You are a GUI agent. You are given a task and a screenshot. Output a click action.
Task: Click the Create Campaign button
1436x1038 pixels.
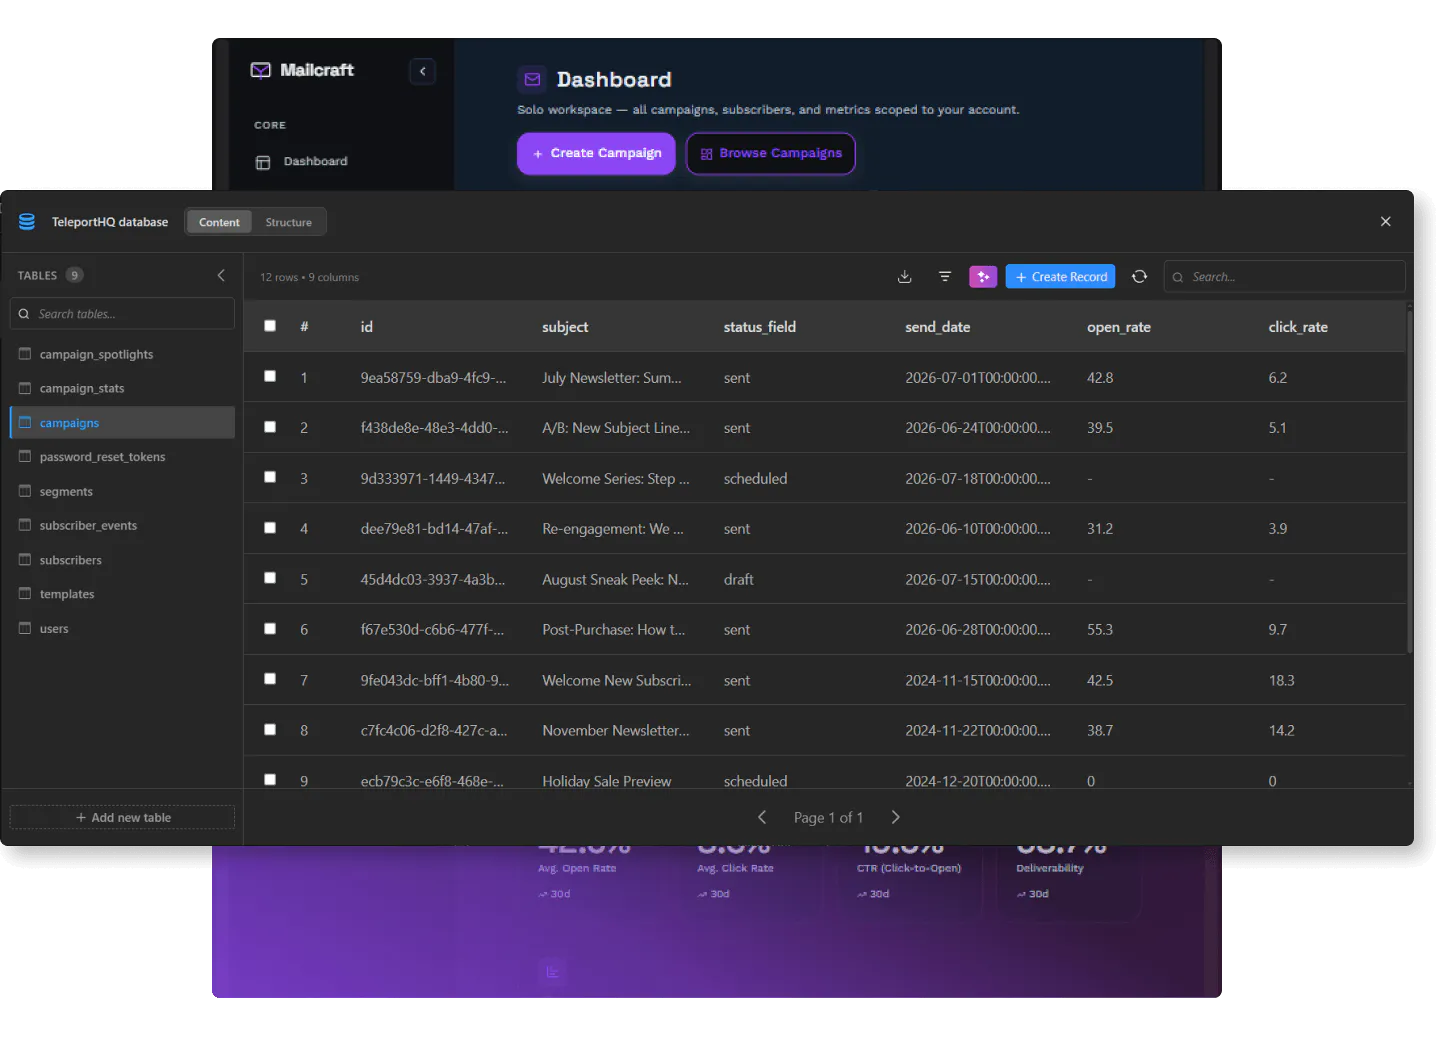596,153
